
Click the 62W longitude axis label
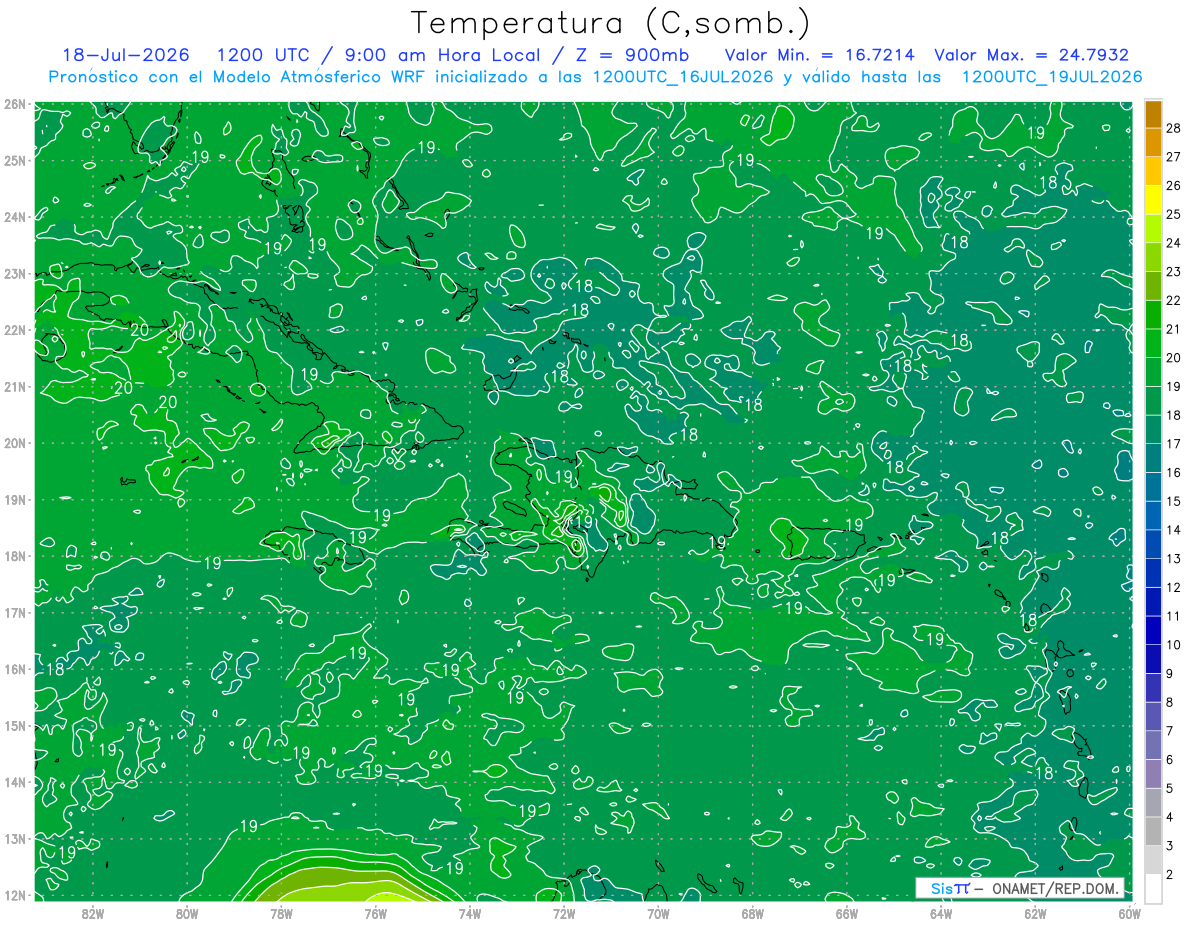point(1034,913)
